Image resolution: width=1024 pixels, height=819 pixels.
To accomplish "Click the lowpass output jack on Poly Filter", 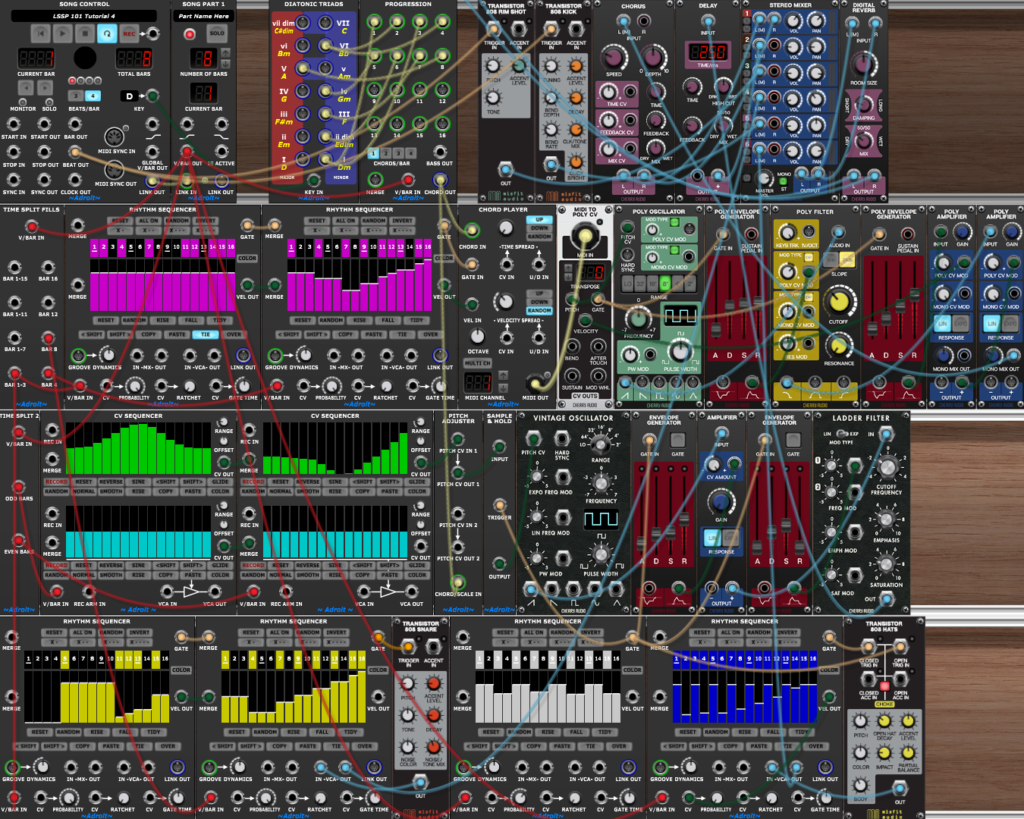I will point(787,383).
